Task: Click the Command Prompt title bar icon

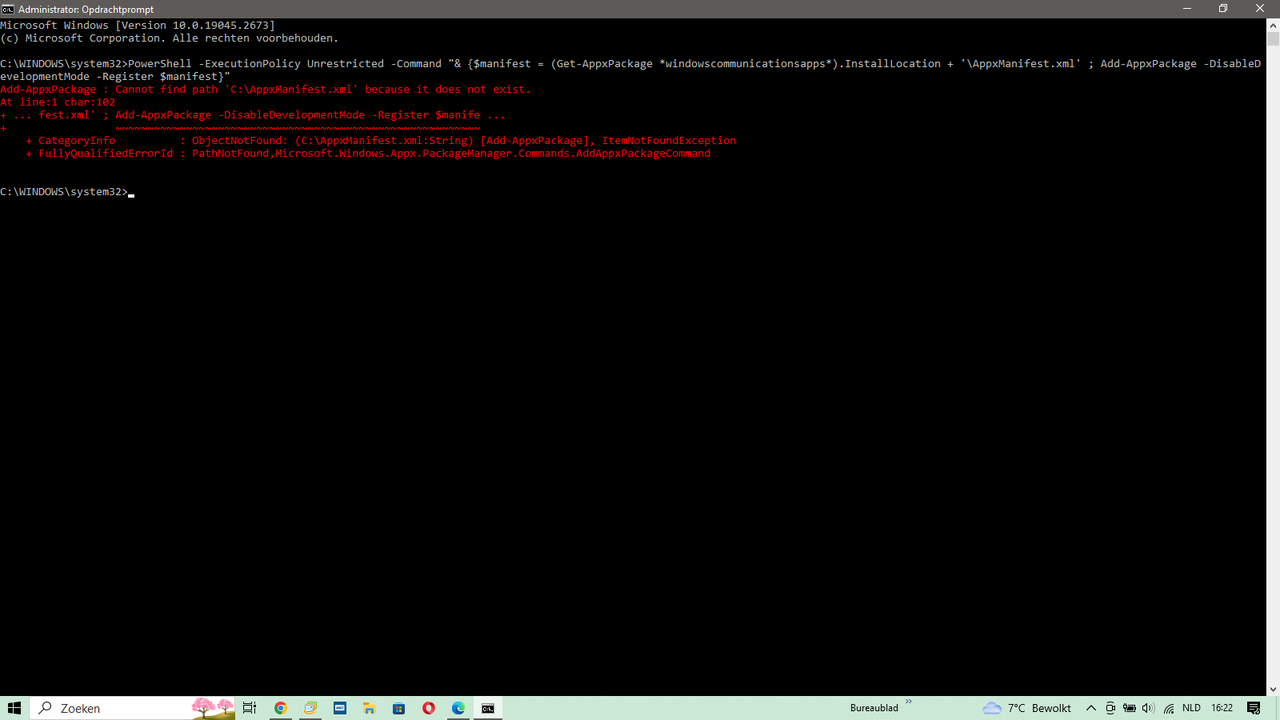Action: [8, 9]
